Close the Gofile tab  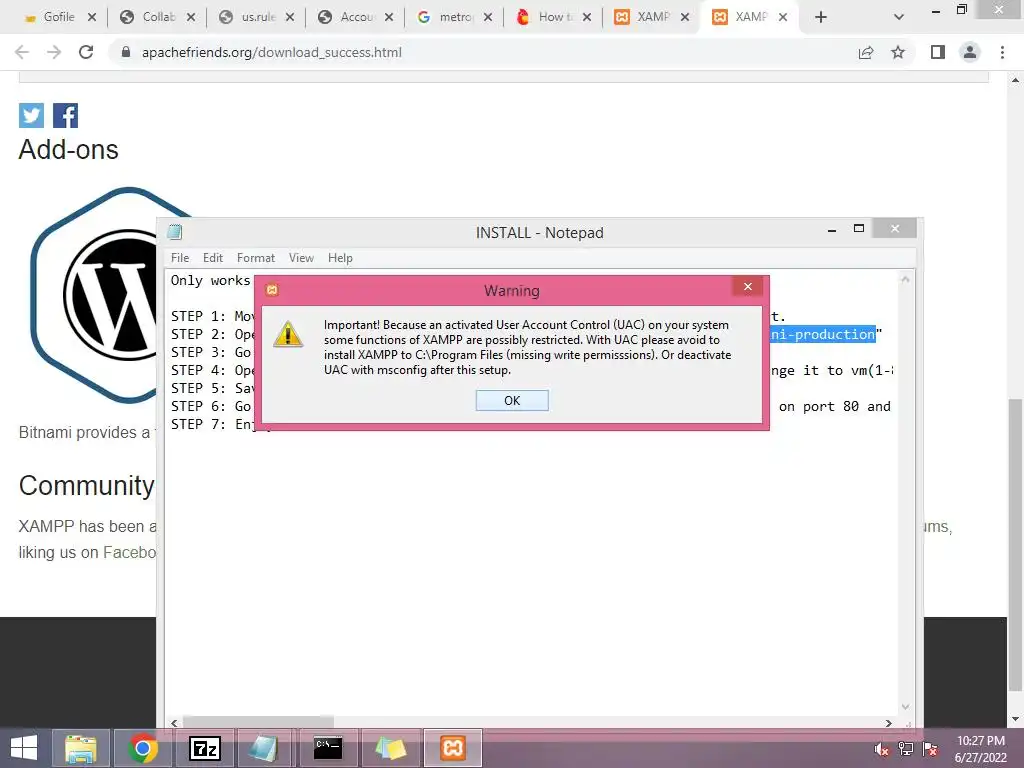click(92, 17)
